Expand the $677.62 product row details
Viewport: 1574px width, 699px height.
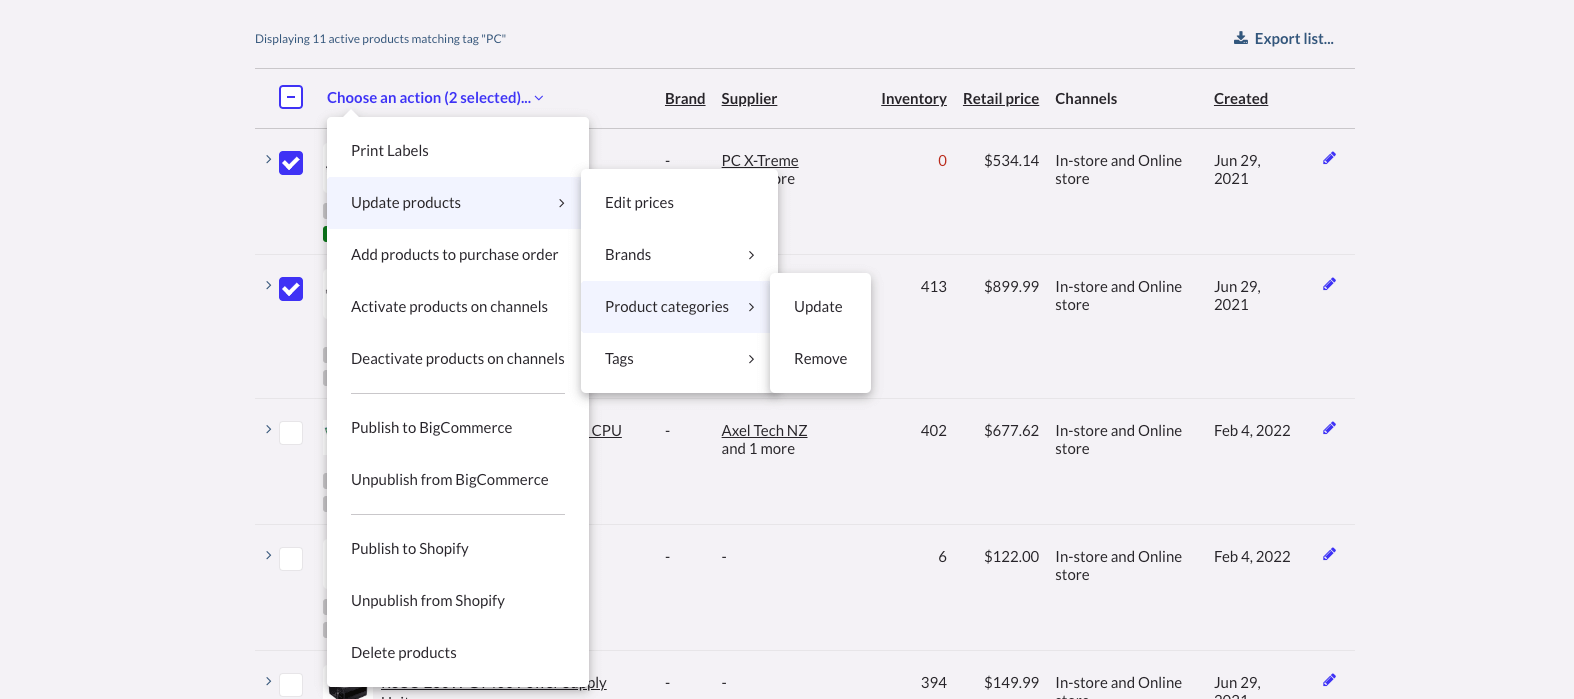(x=268, y=429)
